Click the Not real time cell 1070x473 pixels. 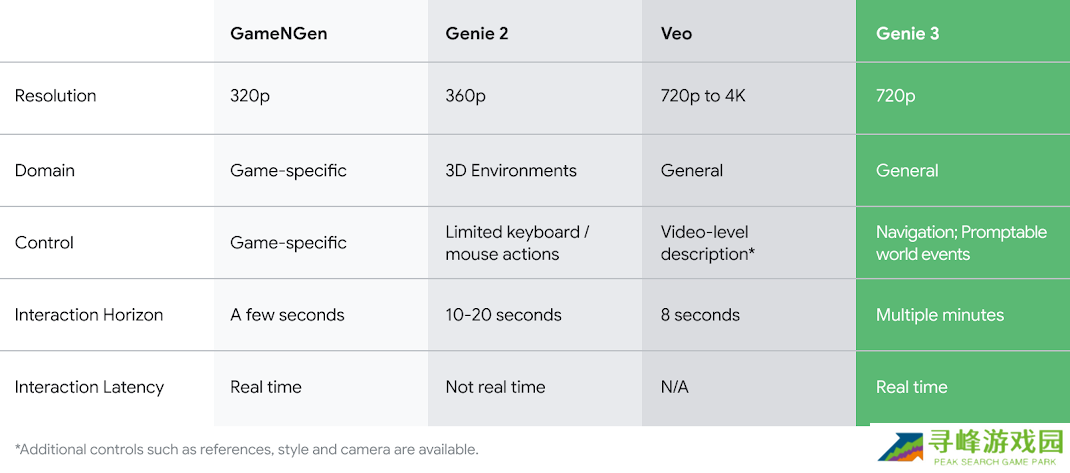[495, 387]
